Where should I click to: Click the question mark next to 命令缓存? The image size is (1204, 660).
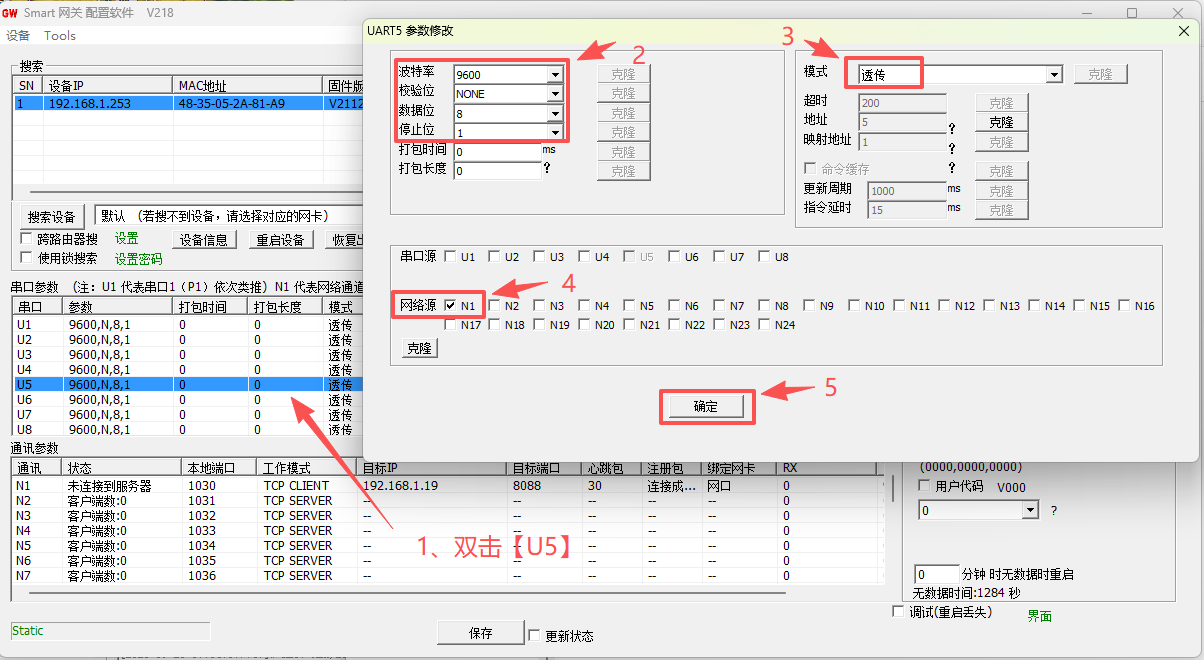coord(952,168)
